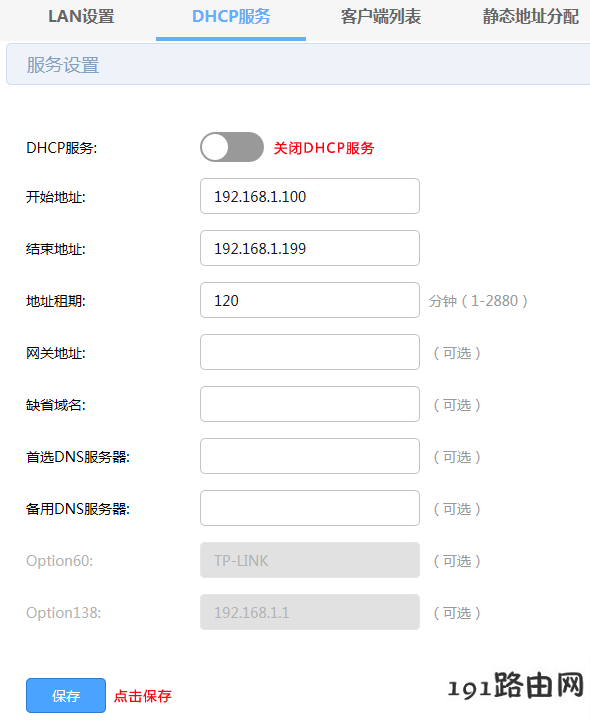Switch to the LAN设置 tab
This screenshot has width=590, height=720.
pyautogui.click(x=81, y=17)
